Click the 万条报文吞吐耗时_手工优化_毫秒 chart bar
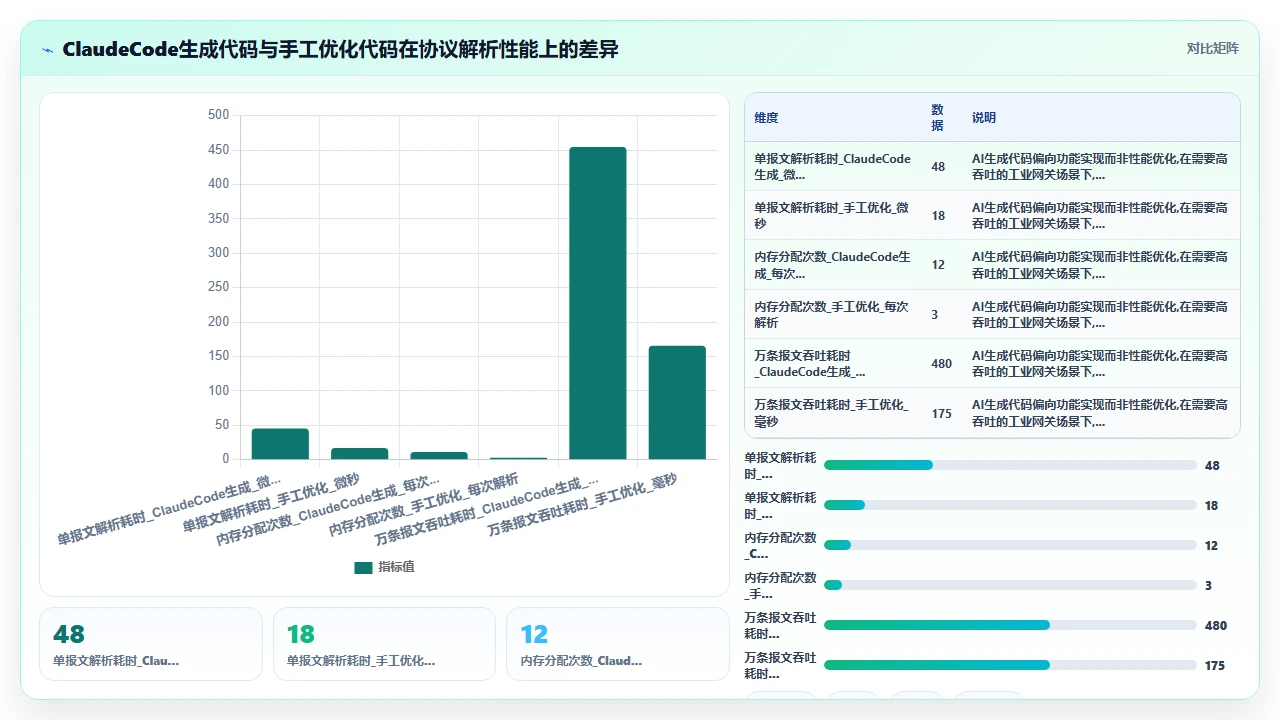The image size is (1280, 720). (677, 402)
